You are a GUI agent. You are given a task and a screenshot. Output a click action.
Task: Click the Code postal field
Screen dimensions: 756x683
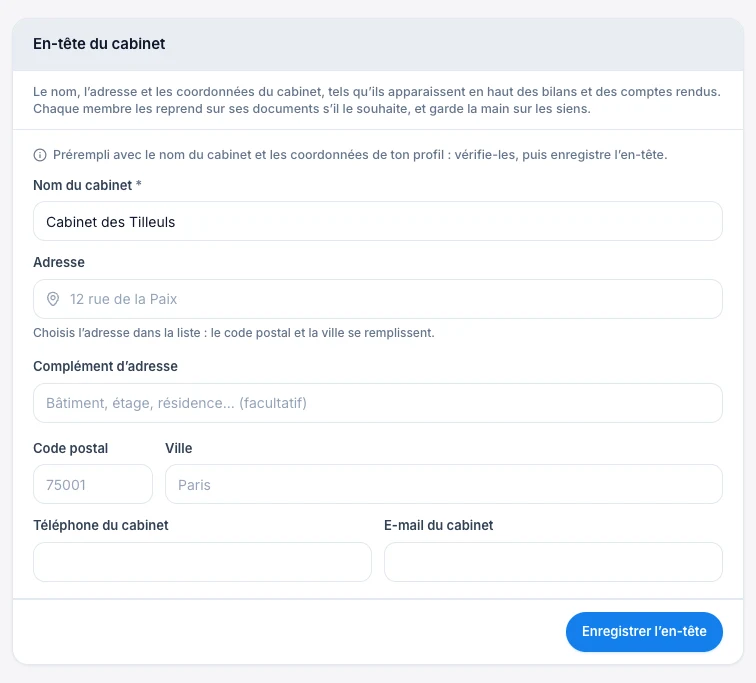tap(93, 484)
